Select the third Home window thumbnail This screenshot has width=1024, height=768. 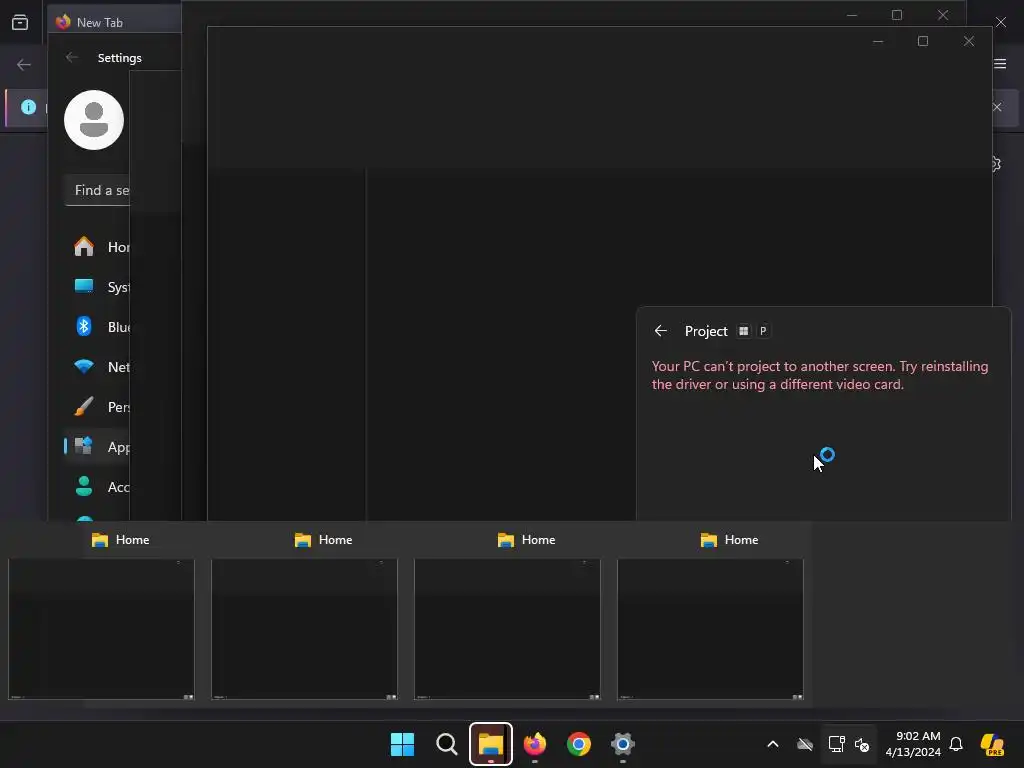click(507, 629)
